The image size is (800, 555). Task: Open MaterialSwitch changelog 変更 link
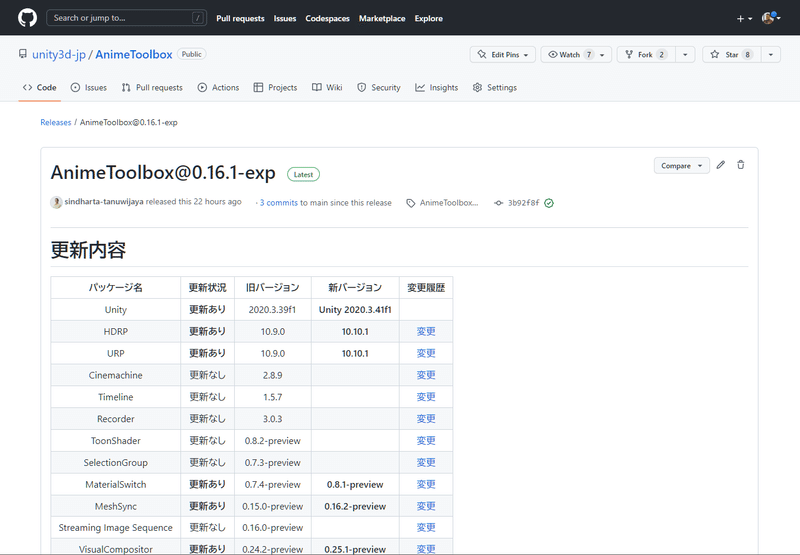[x=426, y=485]
